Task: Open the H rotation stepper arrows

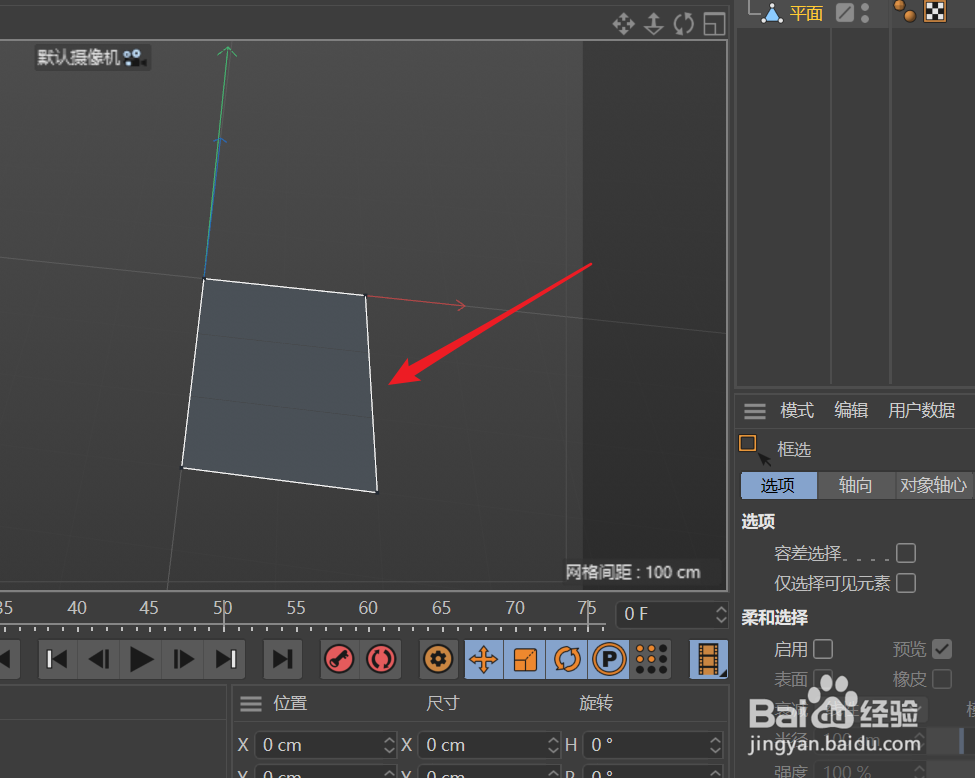Action: coord(714,745)
